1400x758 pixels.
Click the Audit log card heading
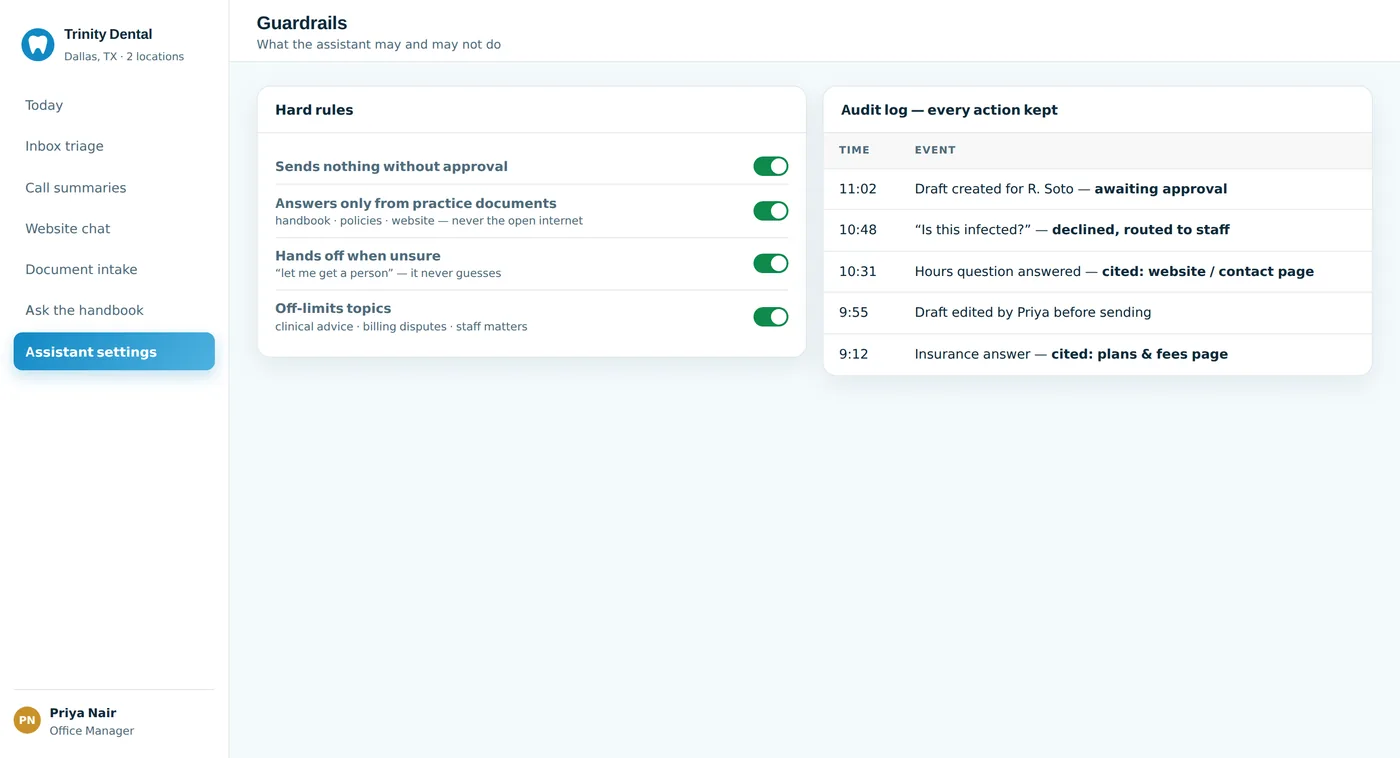(949, 110)
